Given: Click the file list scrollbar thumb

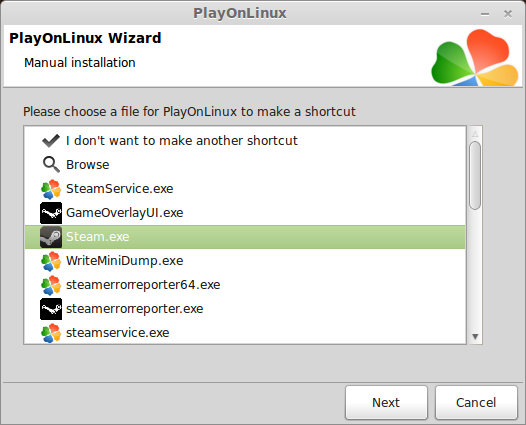Looking at the screenshot, I should pyautogui.click(x=475, y=175).
